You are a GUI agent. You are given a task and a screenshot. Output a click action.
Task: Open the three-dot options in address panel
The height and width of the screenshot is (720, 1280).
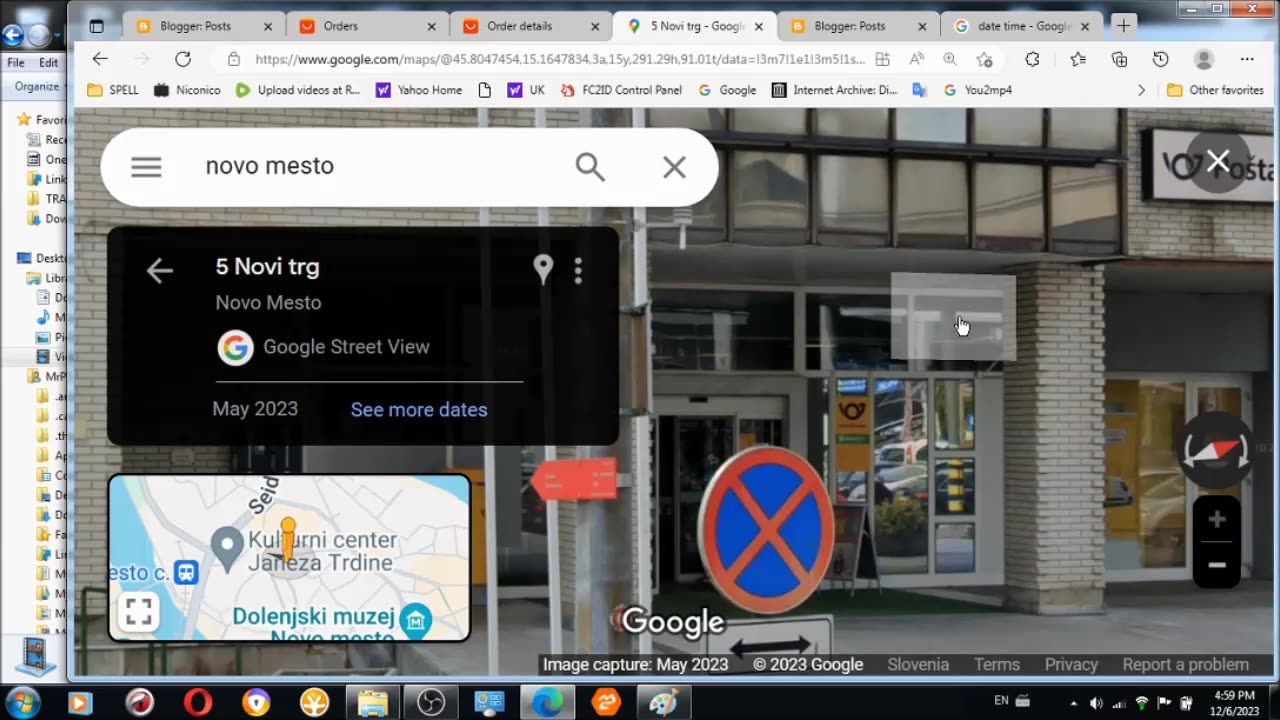coord(578,270)
